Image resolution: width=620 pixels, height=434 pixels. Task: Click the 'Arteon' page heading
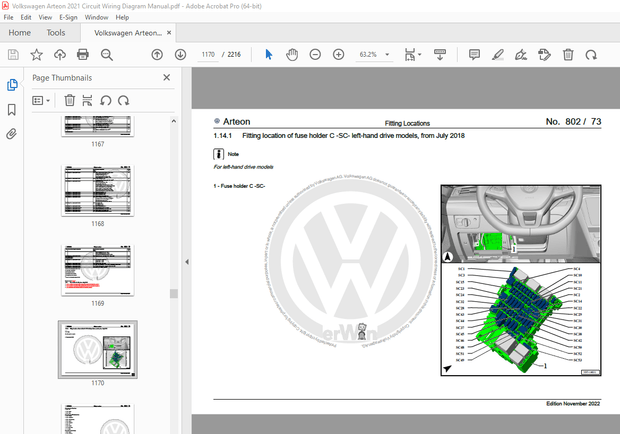click(236, 122)
